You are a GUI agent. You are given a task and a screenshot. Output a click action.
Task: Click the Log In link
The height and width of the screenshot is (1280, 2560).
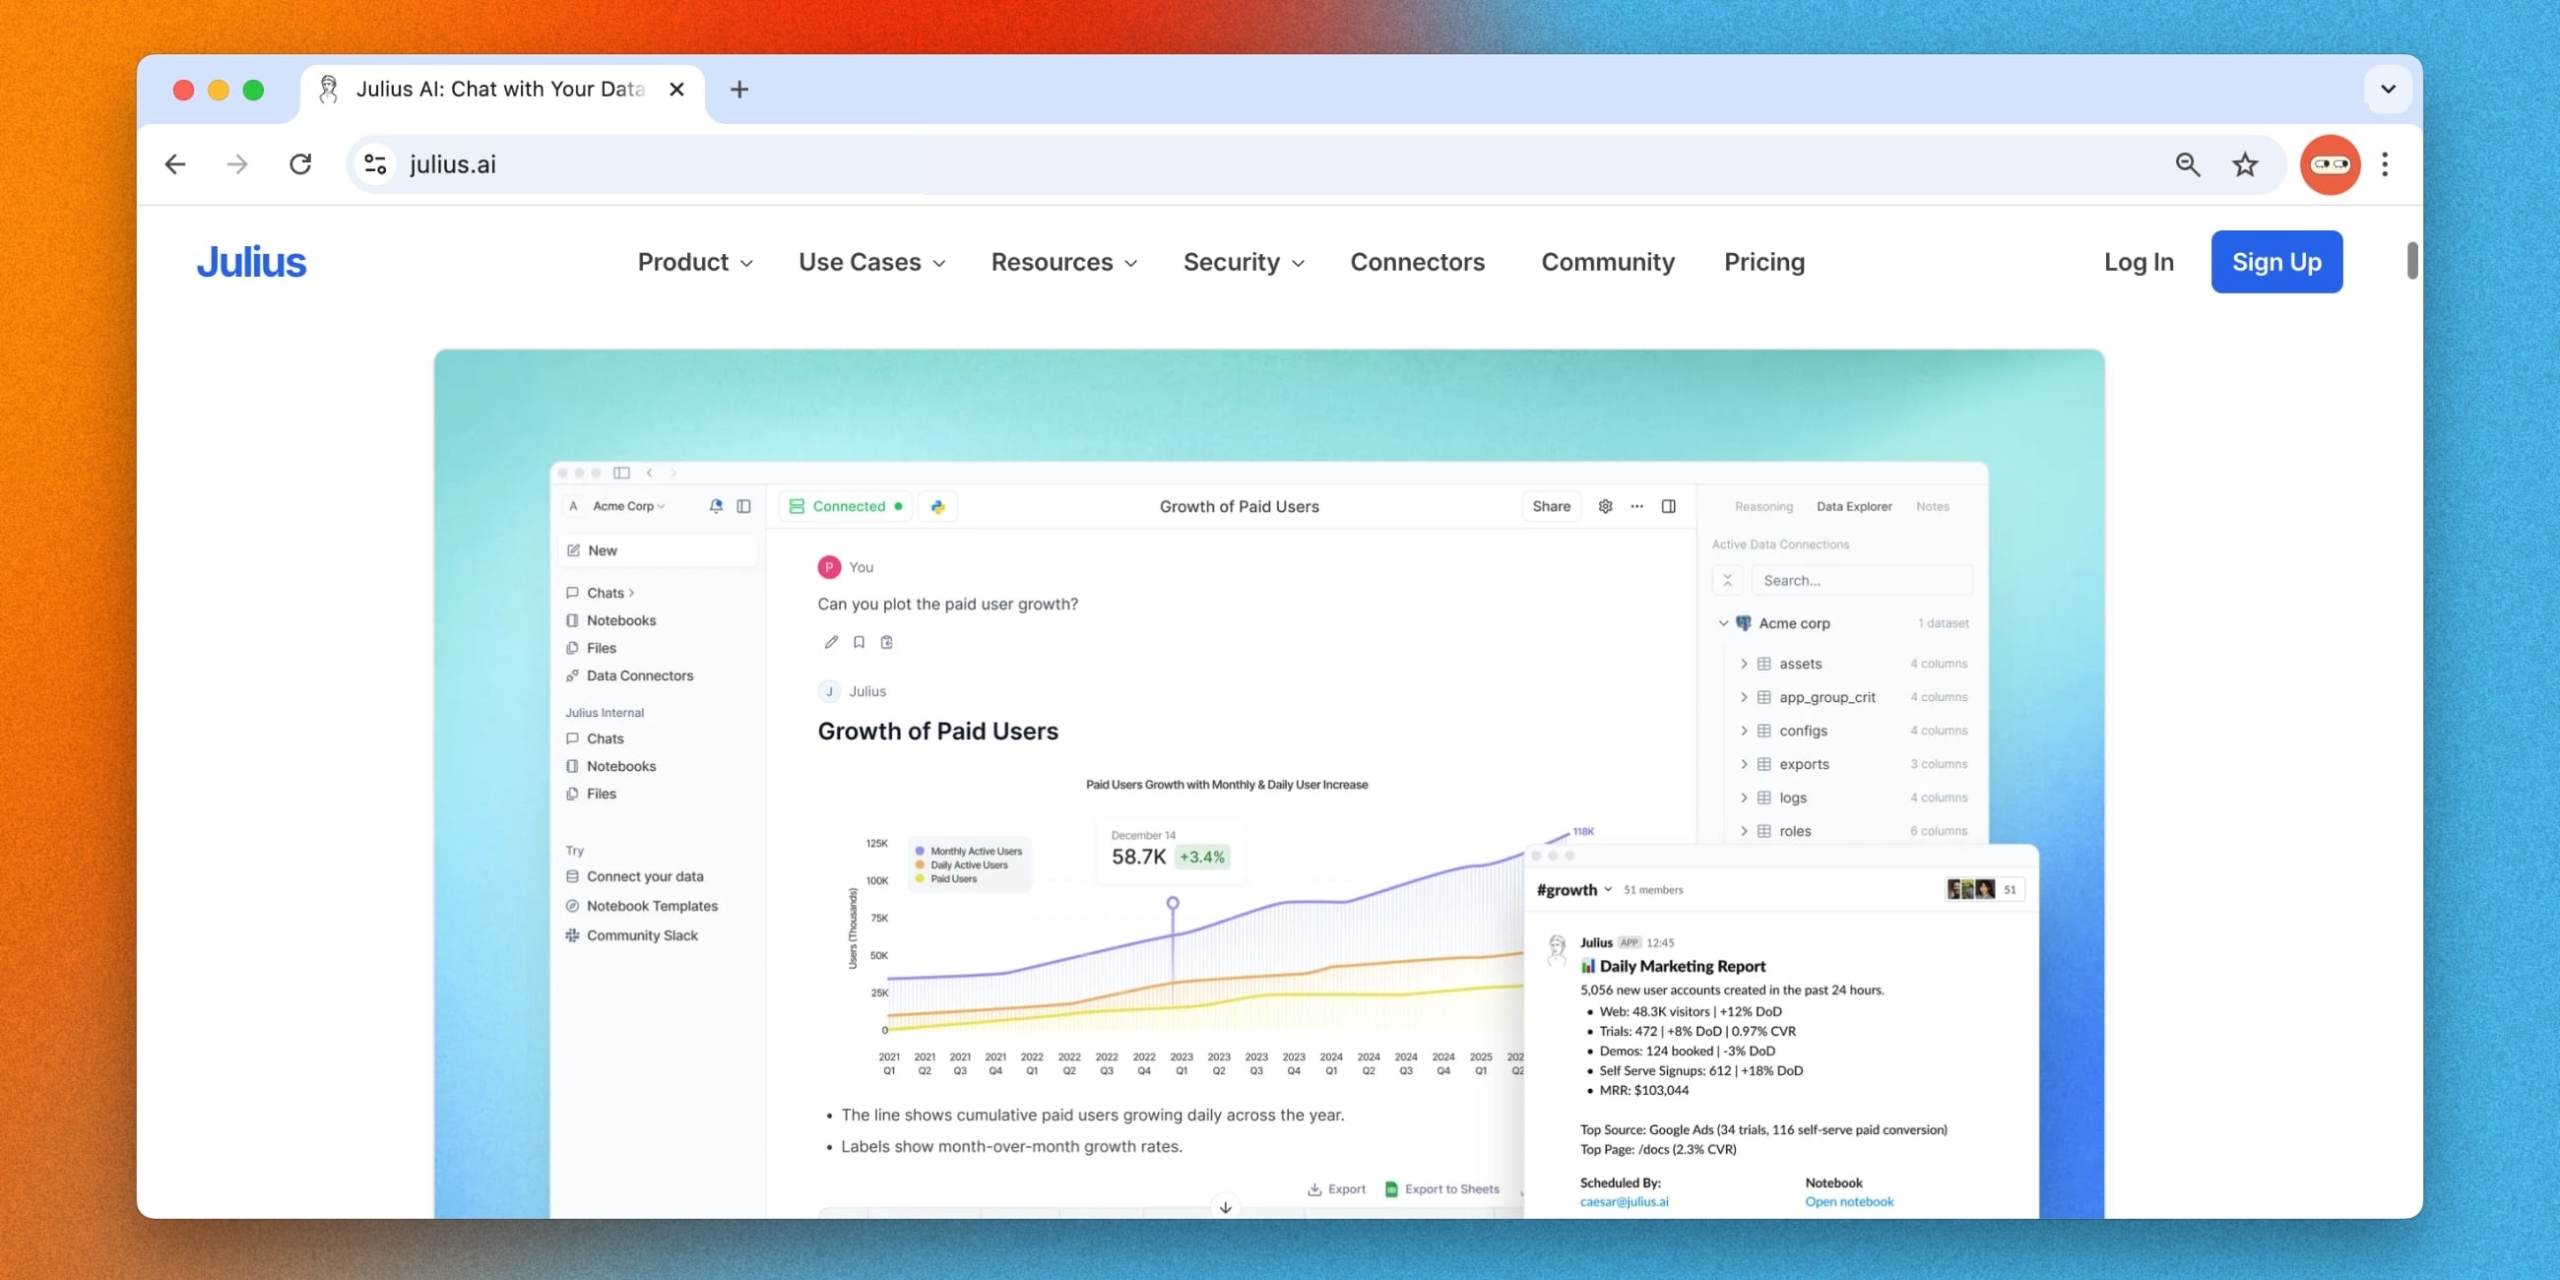tap(2138, 262)
